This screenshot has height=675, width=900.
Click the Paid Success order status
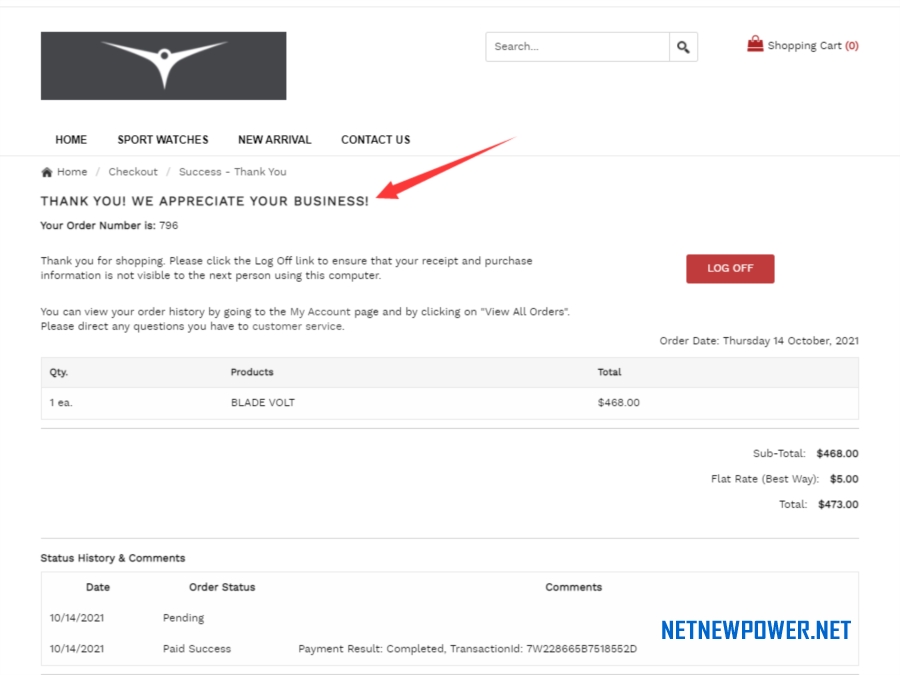197,649
